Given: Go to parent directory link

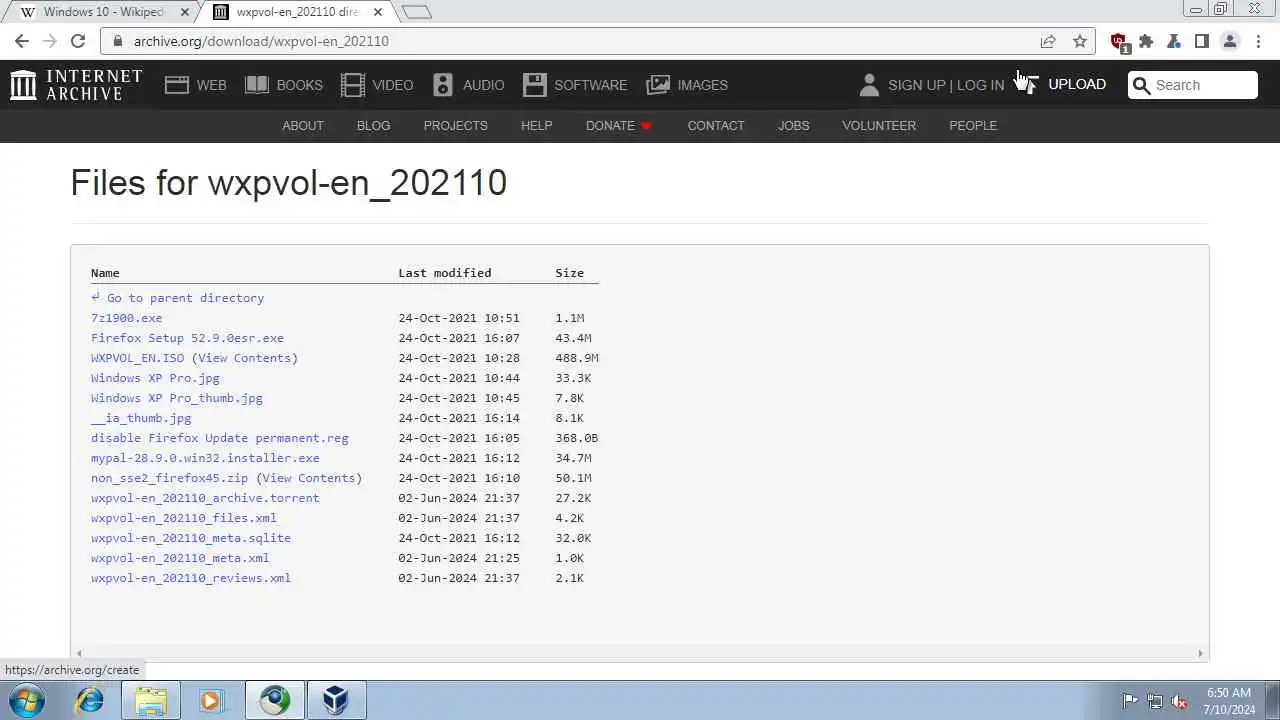Looking at the screenshot, I should (177, 298).
